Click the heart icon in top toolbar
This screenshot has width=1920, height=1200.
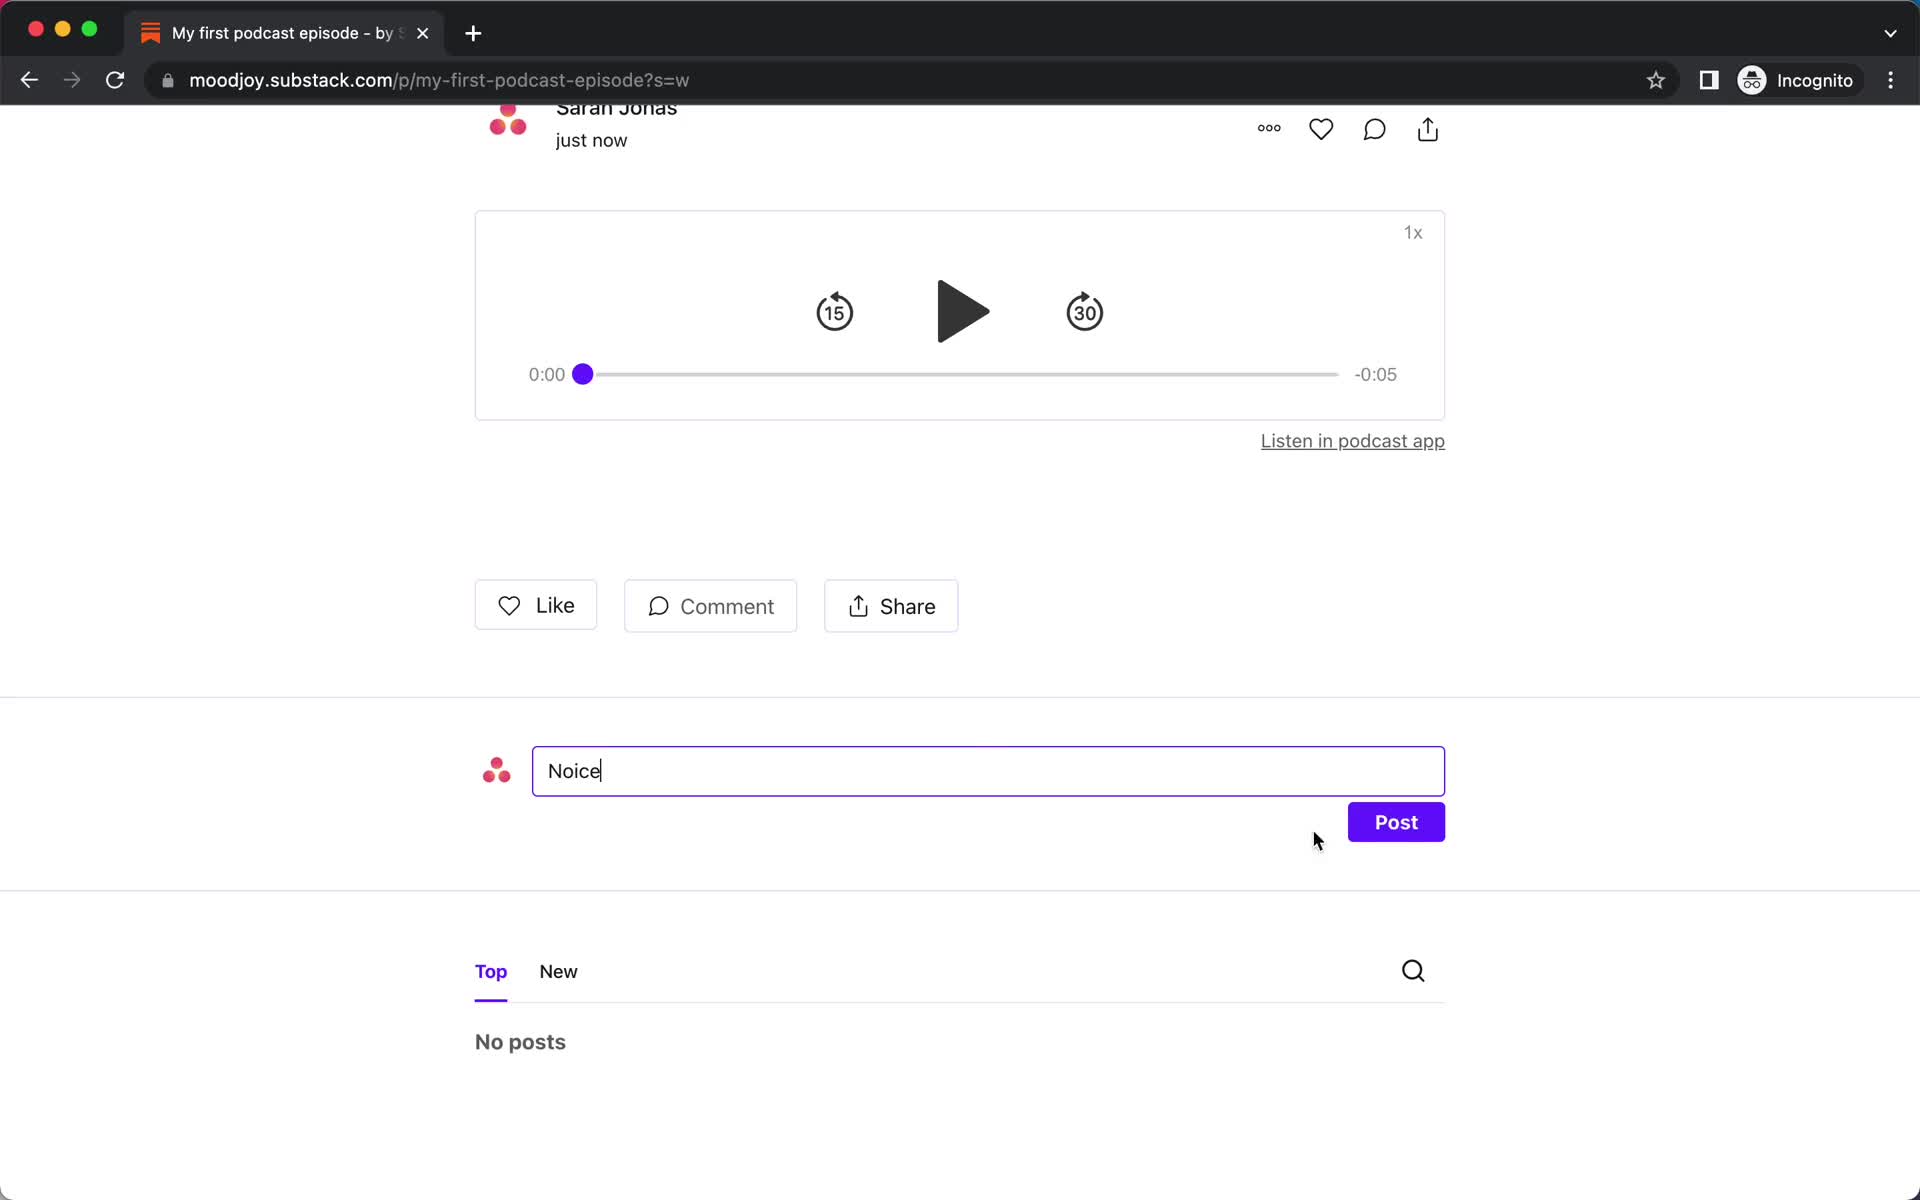tap(1321, 129)
